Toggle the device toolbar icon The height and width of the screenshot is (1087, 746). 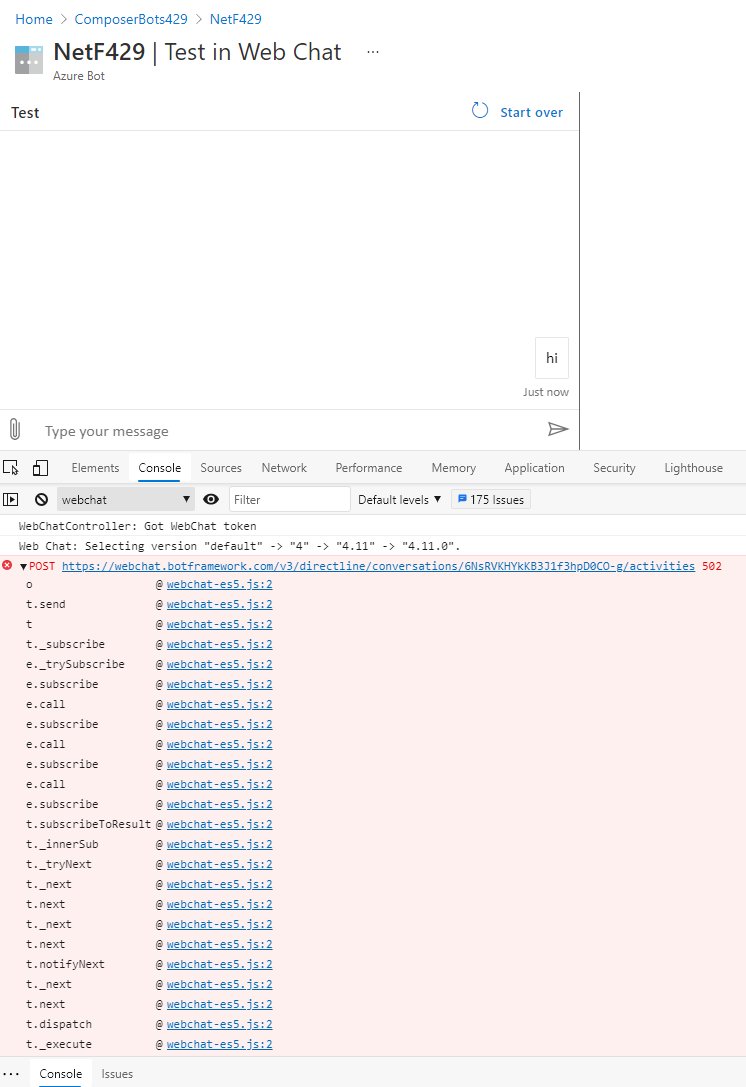[40, 468]
